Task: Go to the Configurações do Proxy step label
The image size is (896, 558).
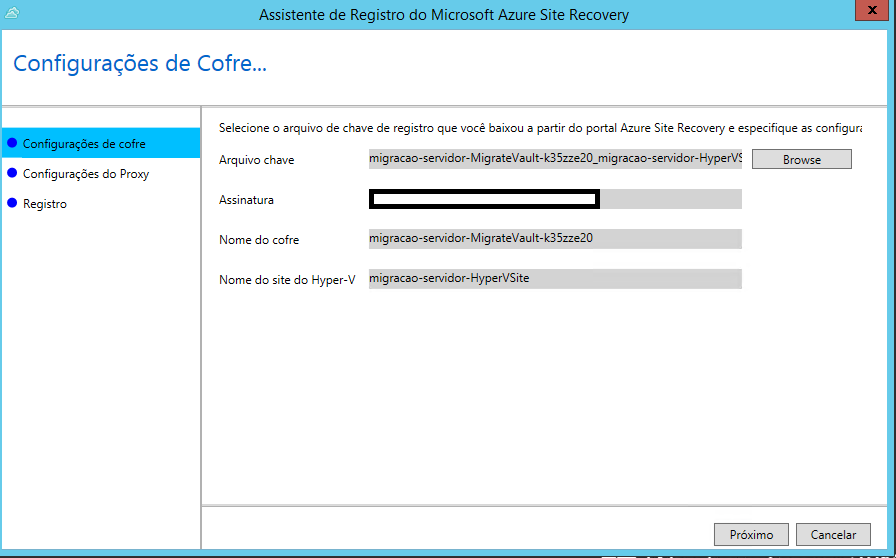Action: click(x=85, y=174)
